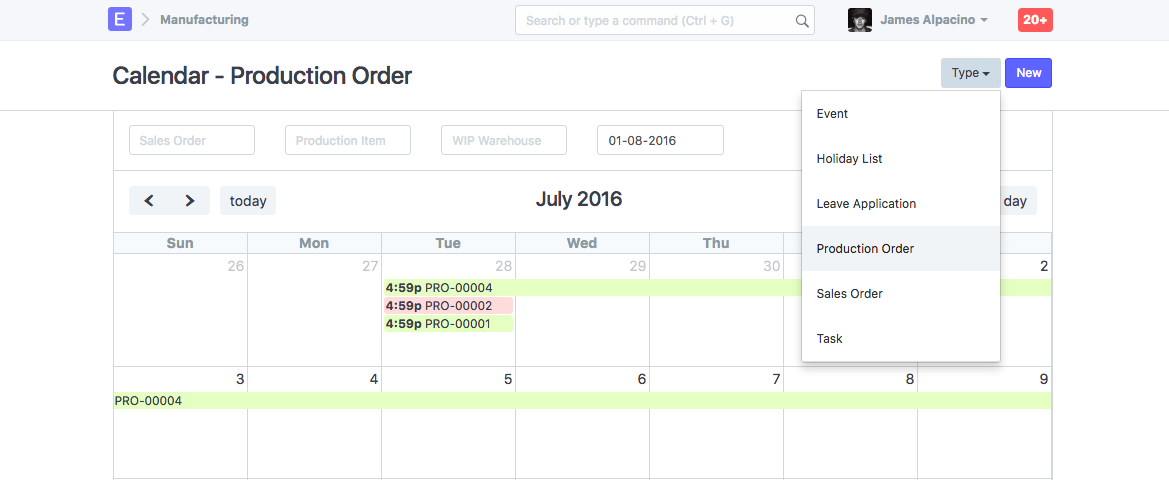This screenshot has height=480, width=1169.
Task: Select Event from the Type menu
Action: pyautogui.click(x=832, y=114)
